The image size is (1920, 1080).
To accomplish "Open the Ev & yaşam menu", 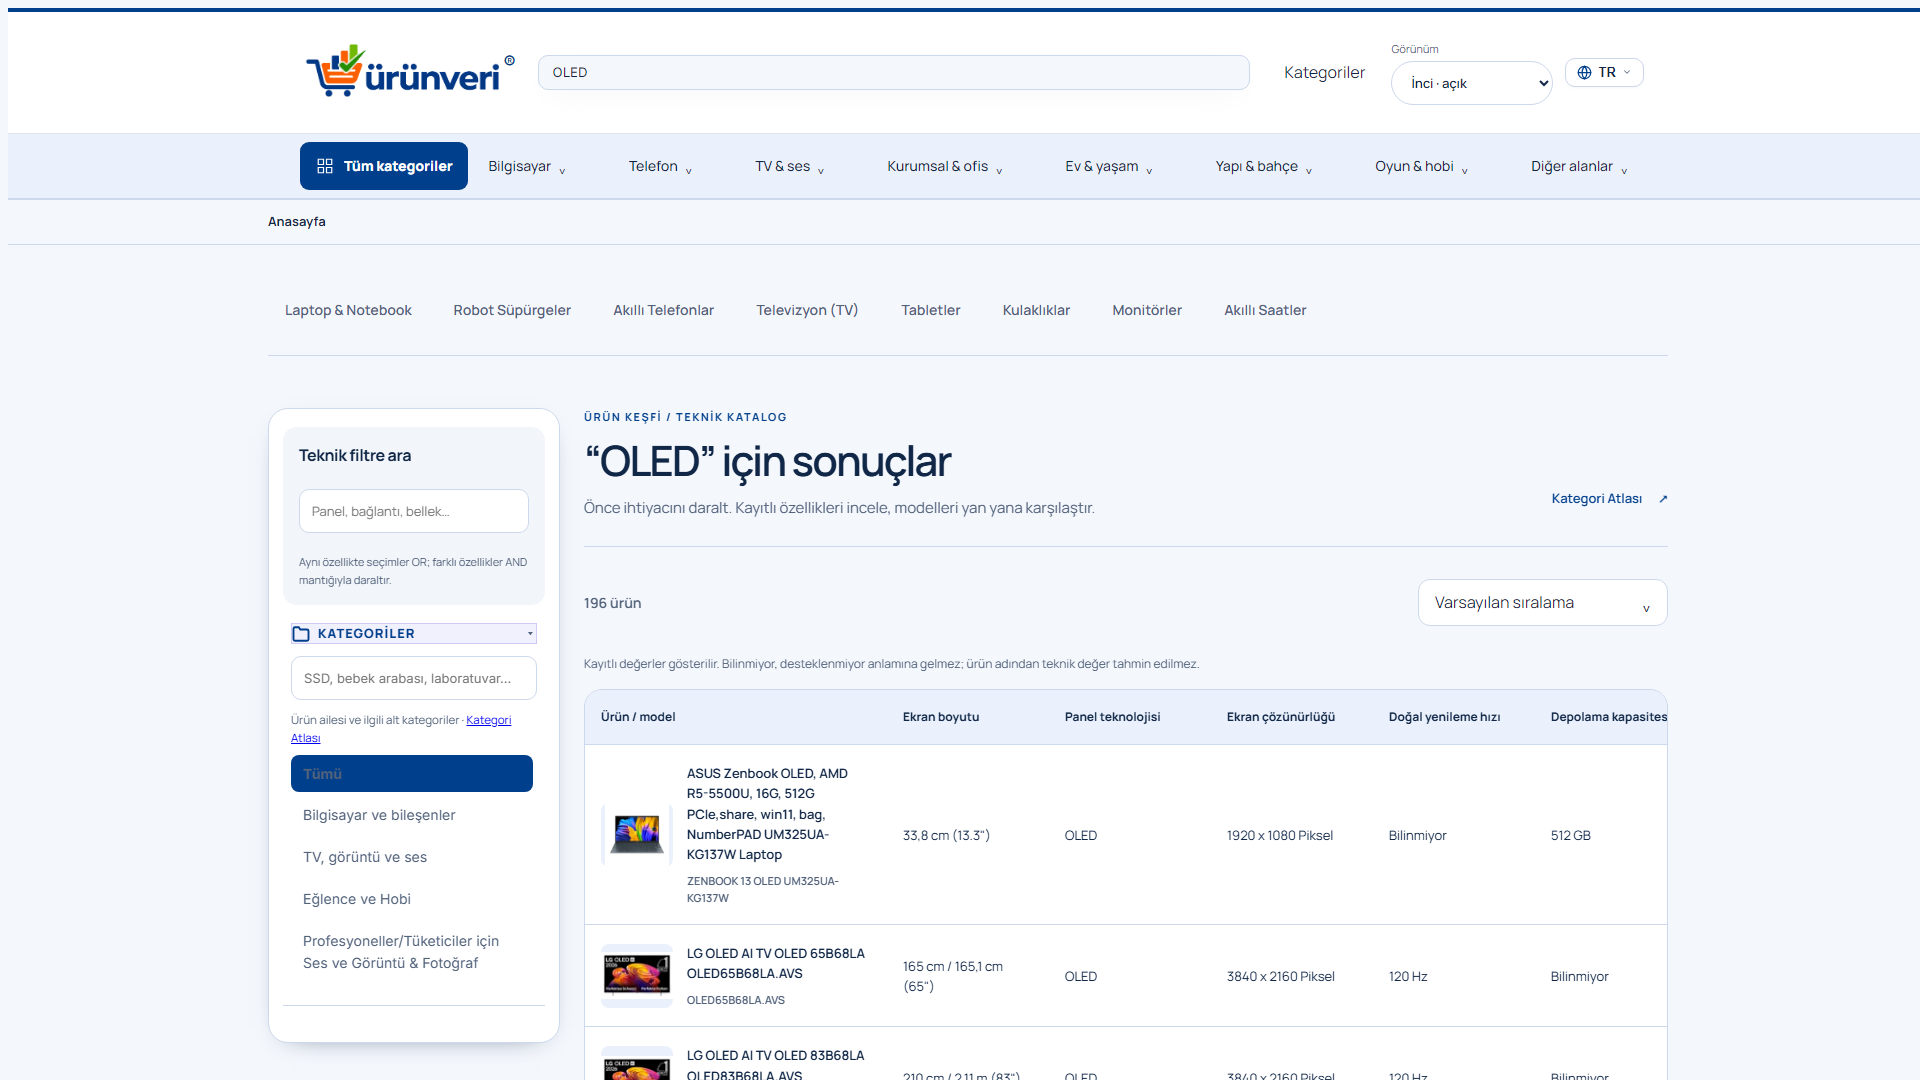I will [1109, 166].
